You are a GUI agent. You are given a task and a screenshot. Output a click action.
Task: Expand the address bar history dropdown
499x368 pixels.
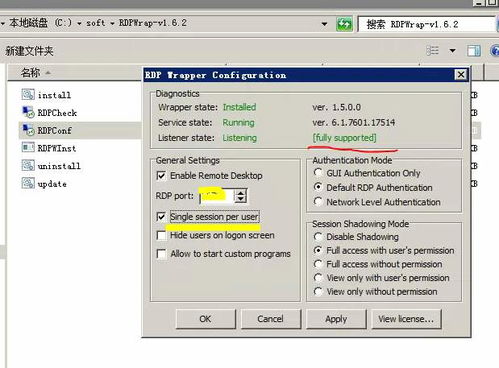tap(324, 24)
